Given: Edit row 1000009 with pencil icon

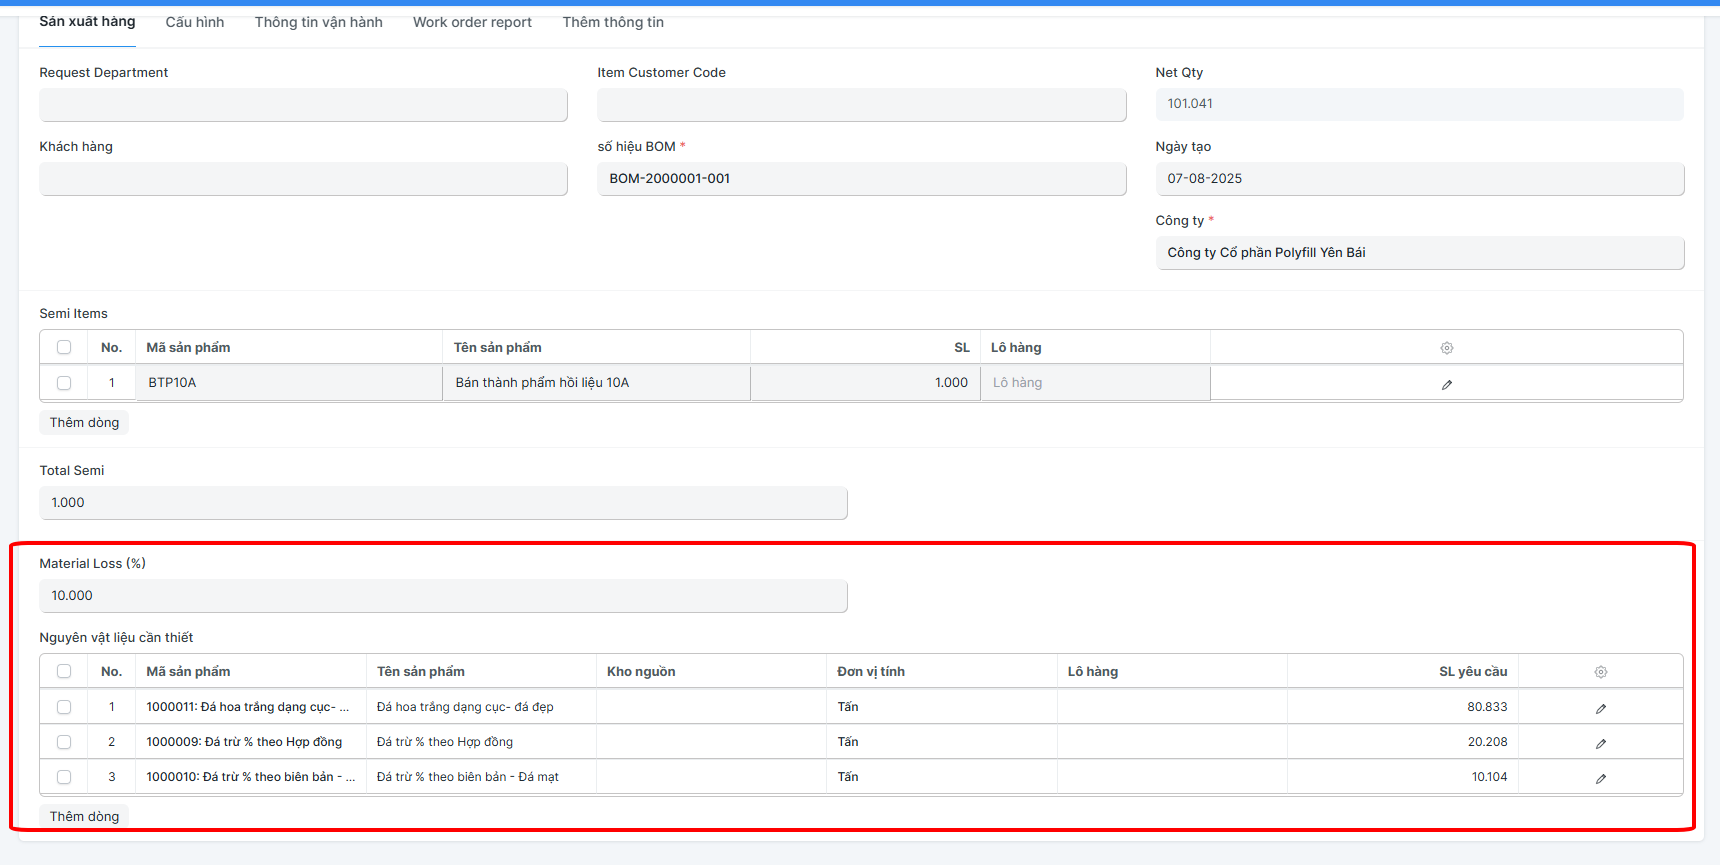Looking at the screenshot, I should (1600, 743).
